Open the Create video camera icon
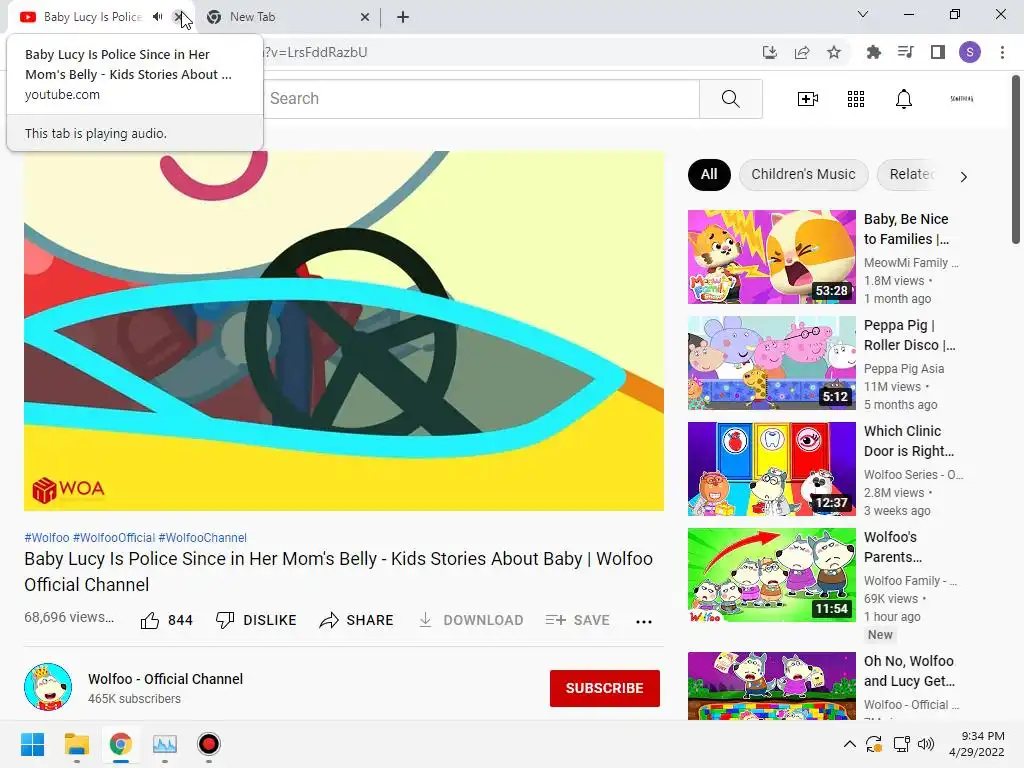Image resolution: width=1024 pixels, height=768 pixels. pos(808,99)
